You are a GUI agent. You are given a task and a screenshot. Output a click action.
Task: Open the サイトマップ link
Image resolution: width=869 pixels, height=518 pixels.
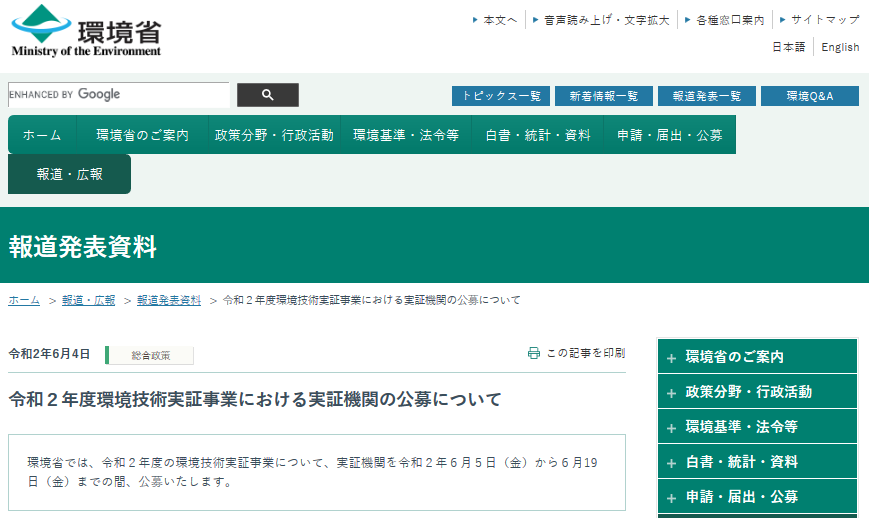[824, 20]
